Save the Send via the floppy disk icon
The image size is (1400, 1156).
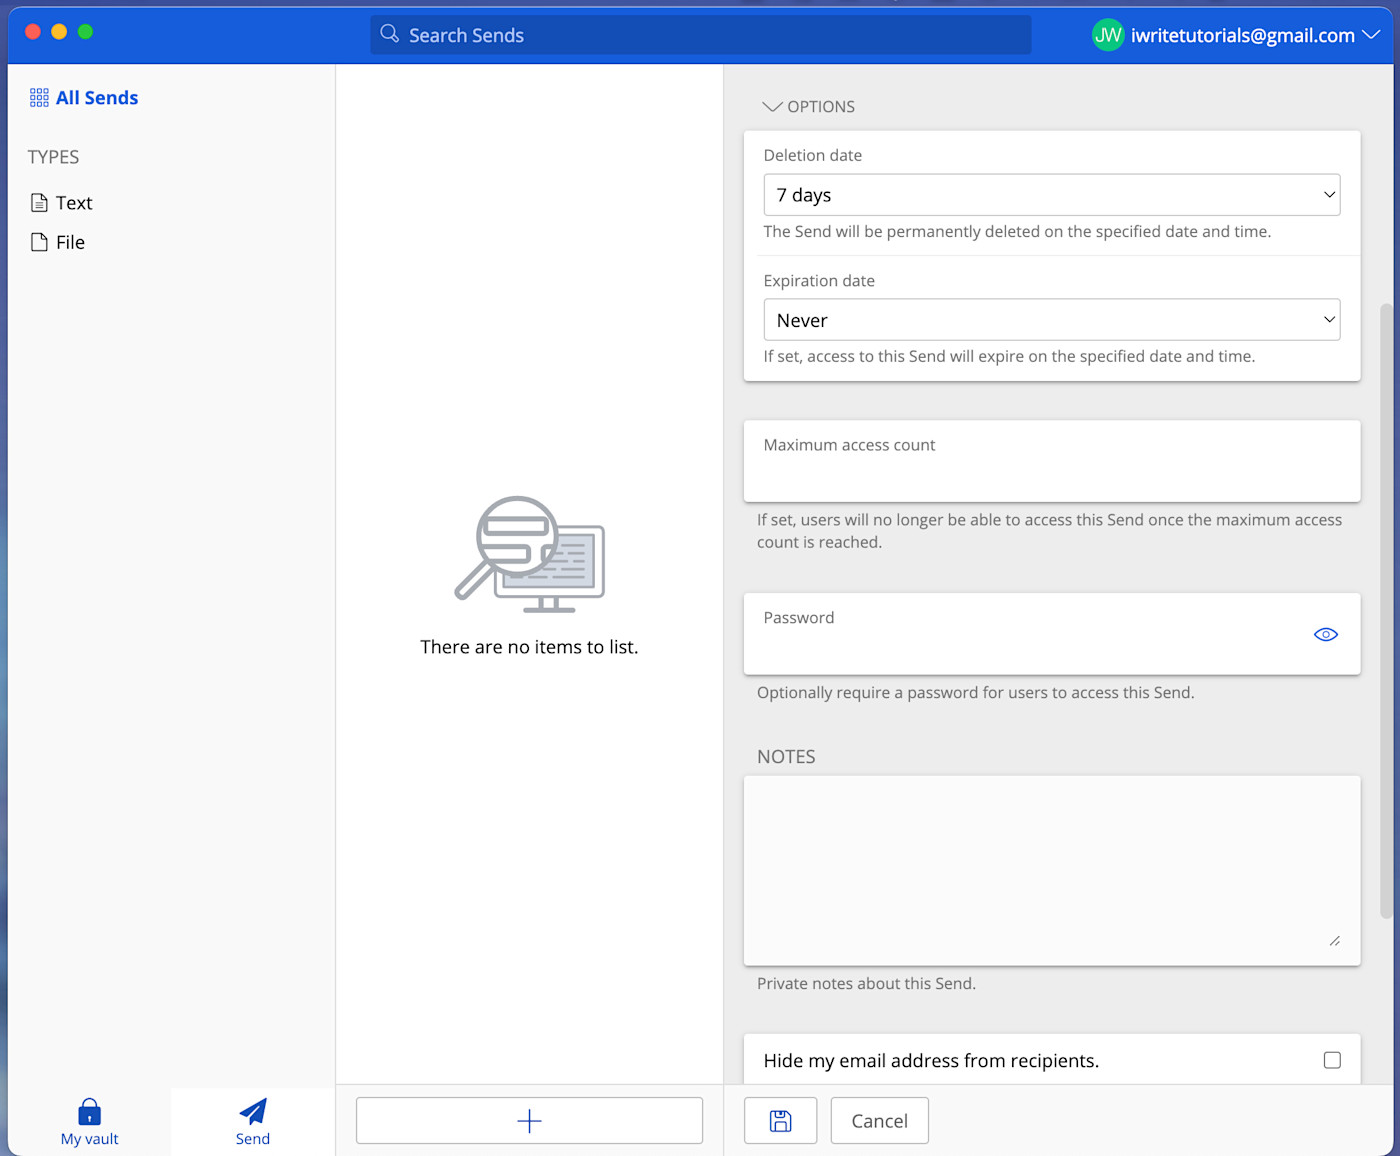pyautogui.click(x=780, y=1120)
